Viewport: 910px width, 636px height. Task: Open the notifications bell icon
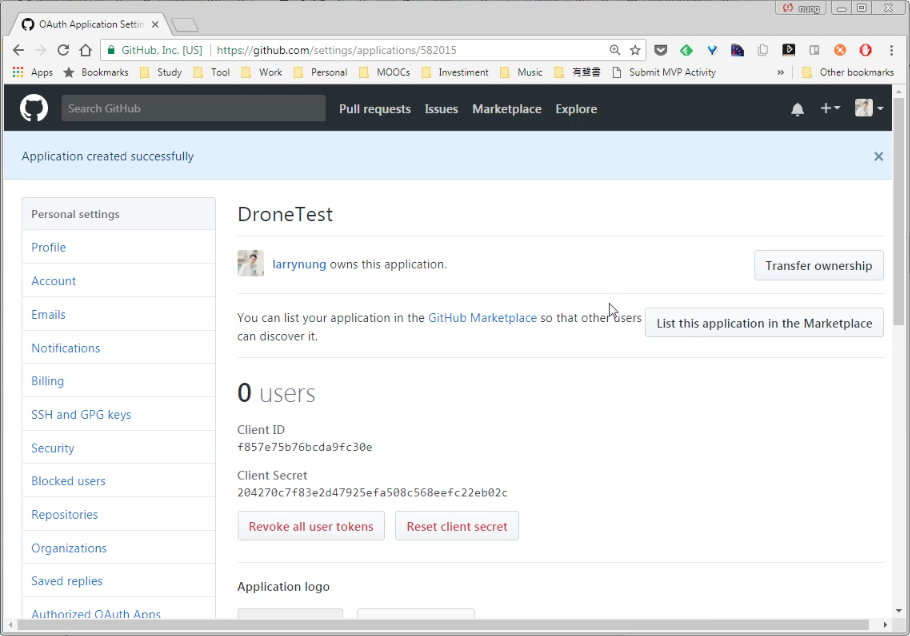[x=797, y=109]
